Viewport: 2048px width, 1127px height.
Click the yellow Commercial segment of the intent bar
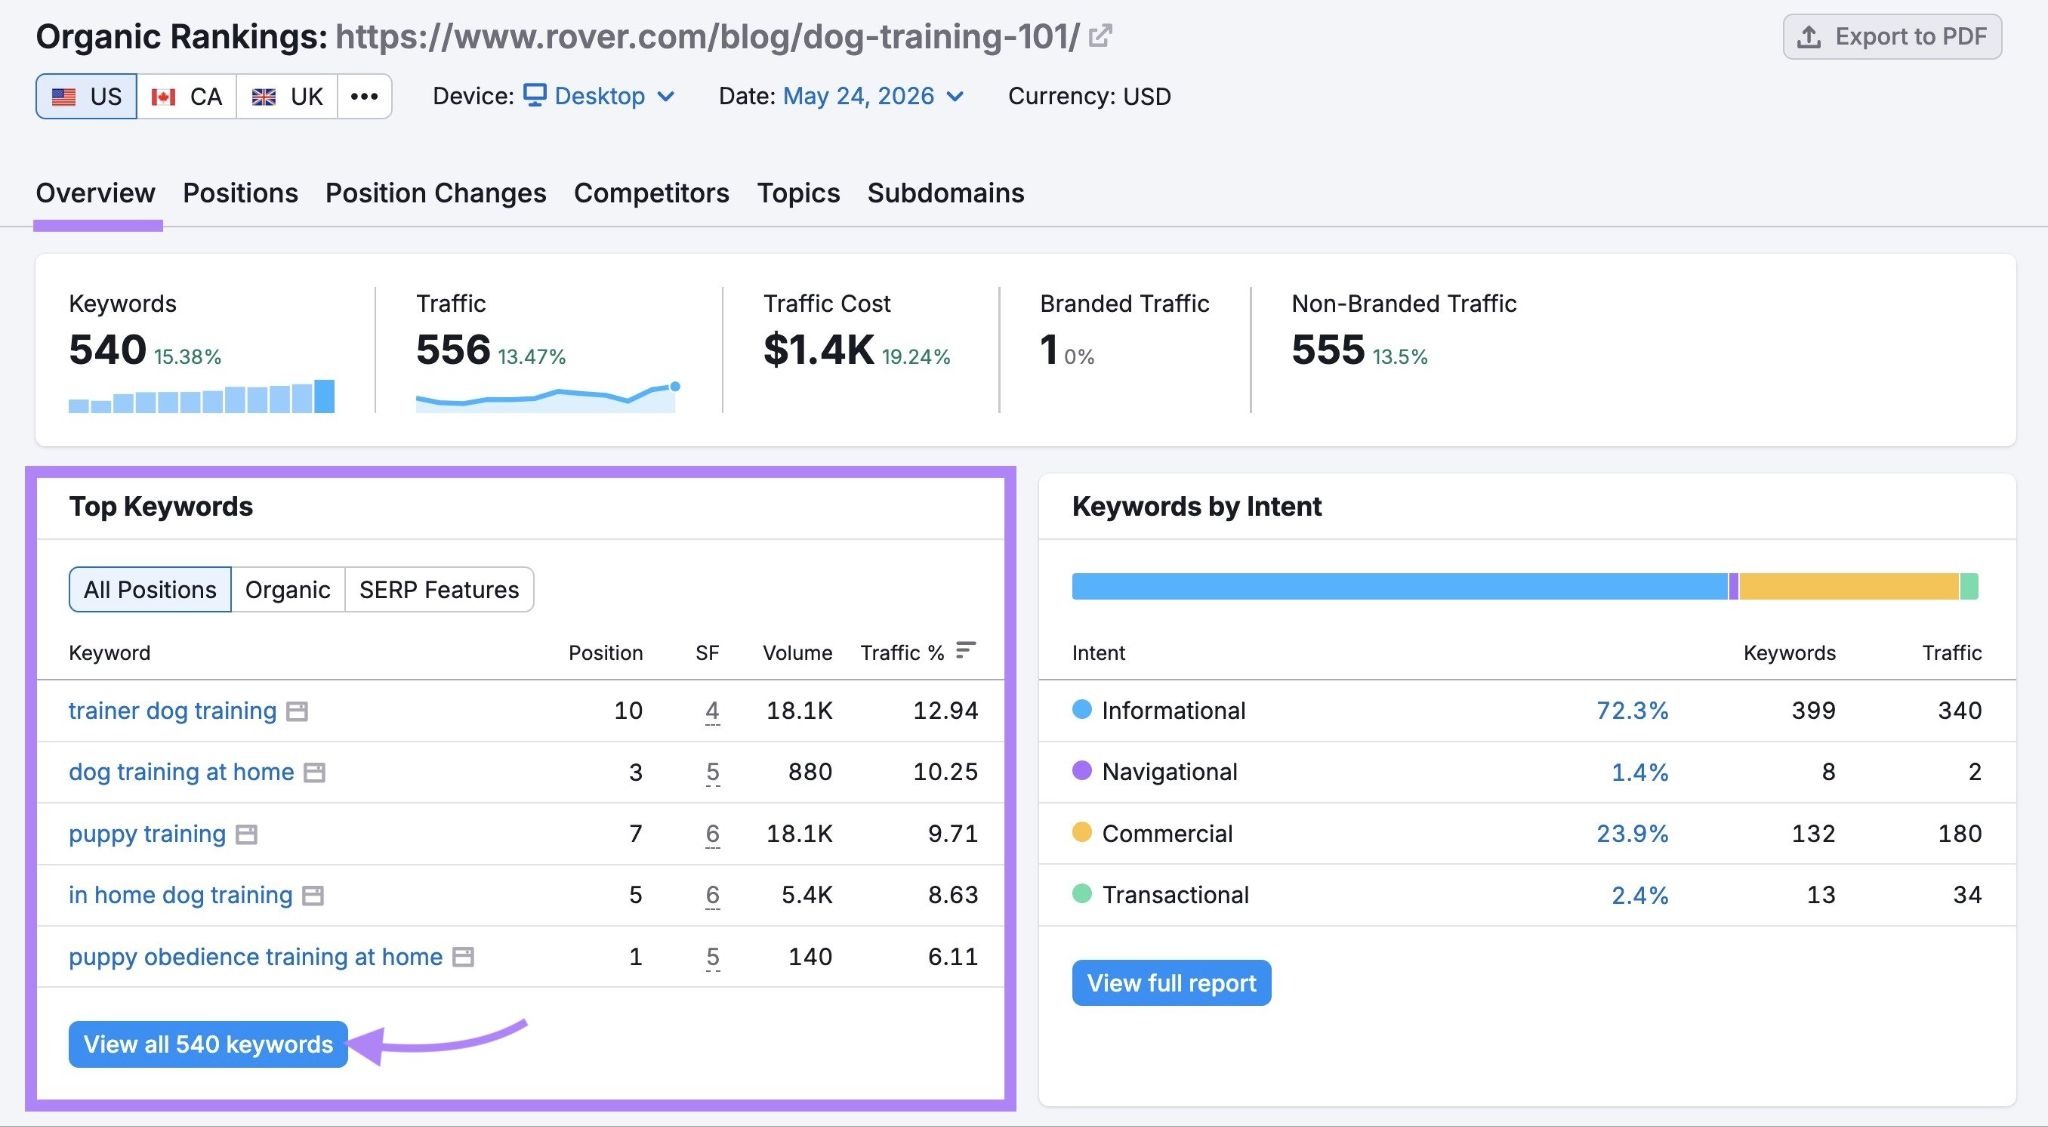[x=1848, y=586]
